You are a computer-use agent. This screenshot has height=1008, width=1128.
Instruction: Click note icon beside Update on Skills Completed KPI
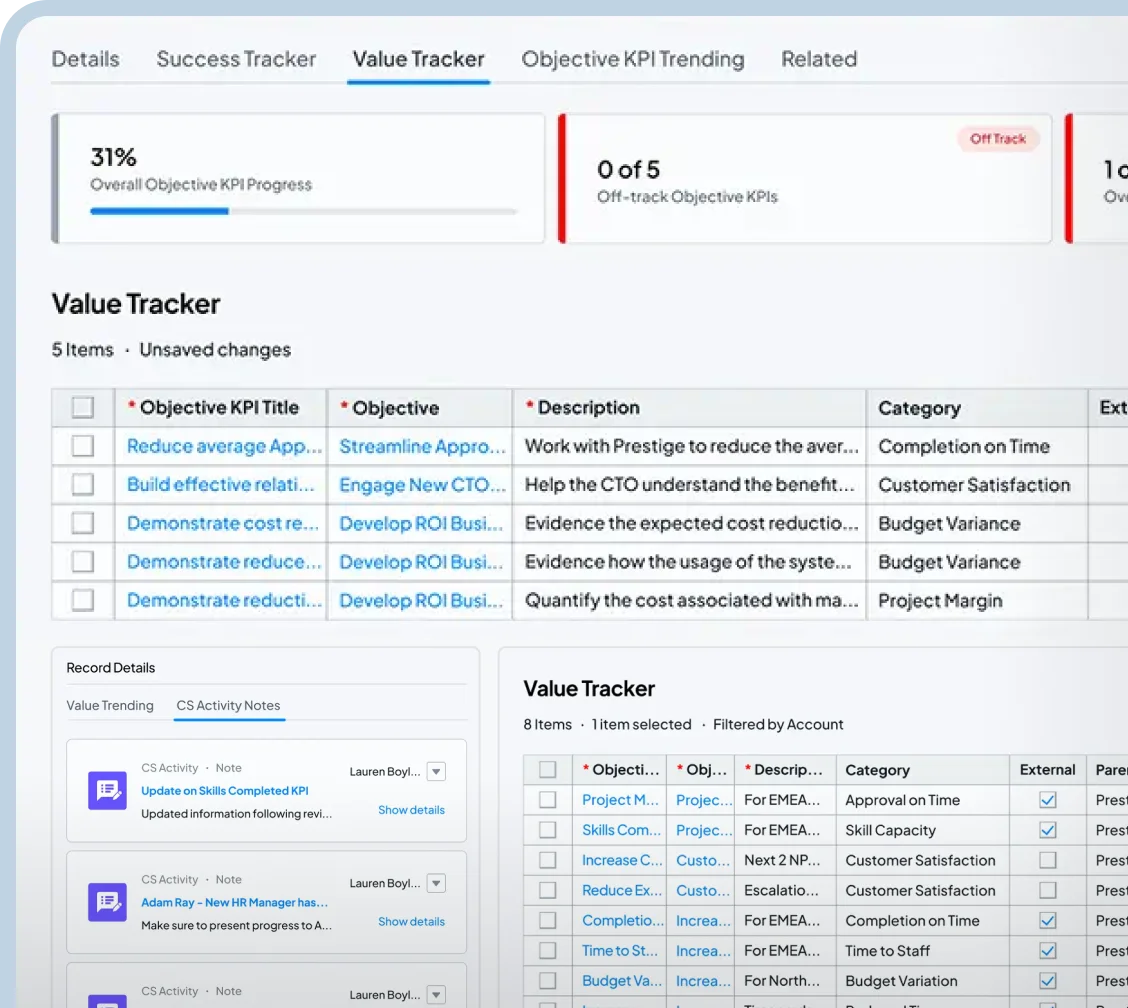coord(107,790)
